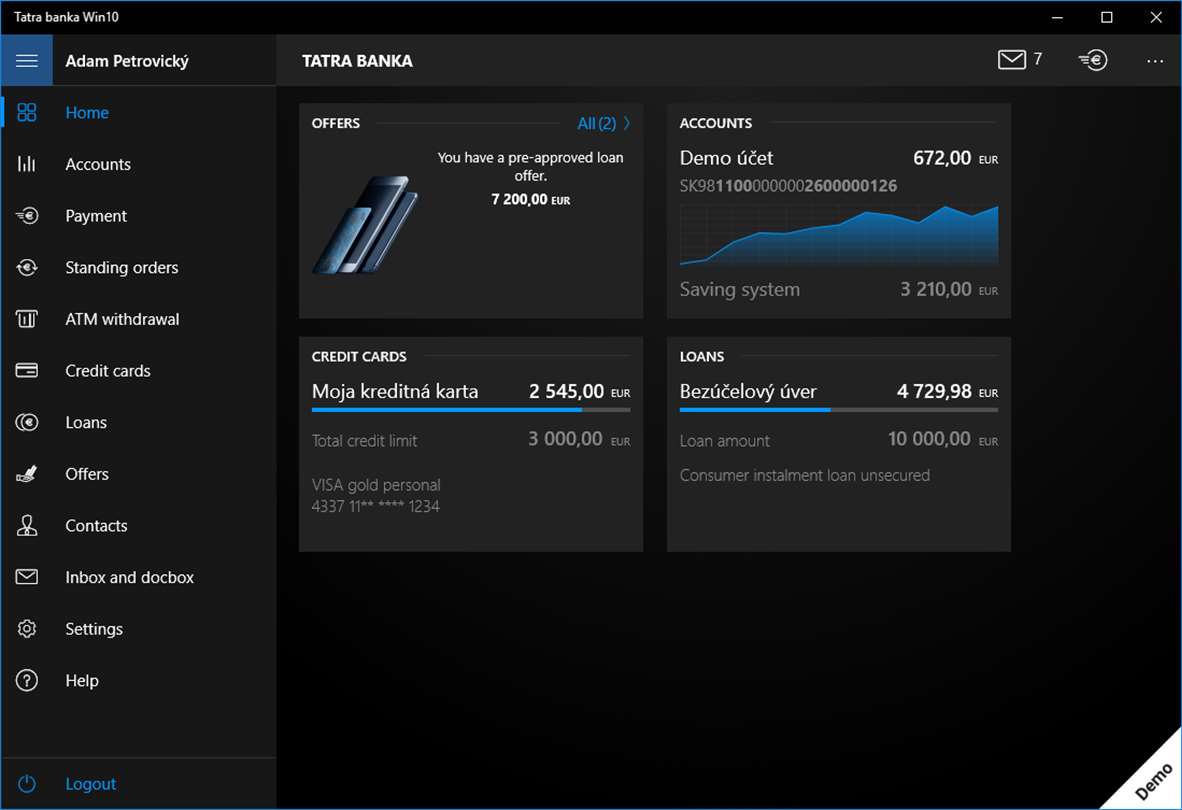Click the Loans euro coin icon
The height and width of the screenshot is (810, 1182).
(26, 423)
